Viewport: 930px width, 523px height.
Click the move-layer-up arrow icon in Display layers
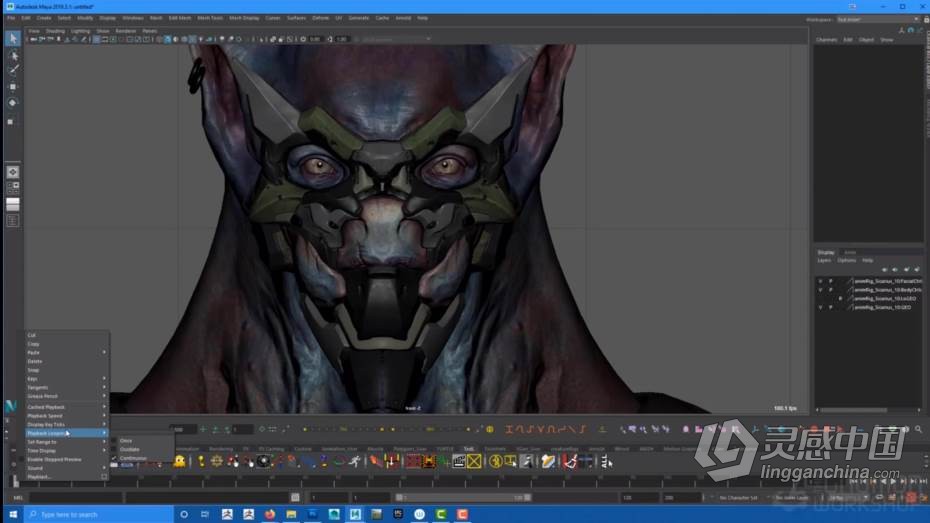tap(884, 269)
